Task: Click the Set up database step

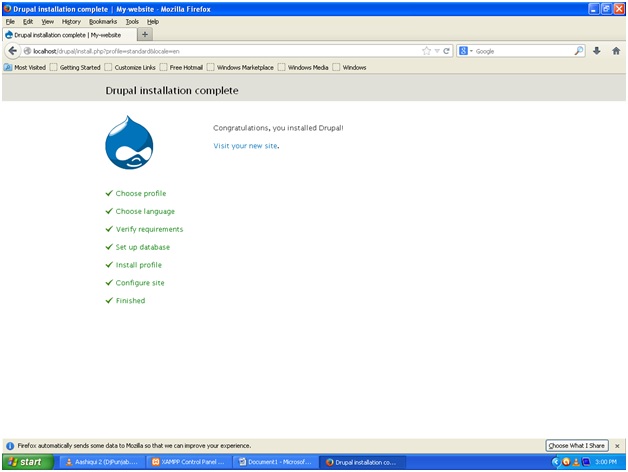Action: [x=143, y=247]
